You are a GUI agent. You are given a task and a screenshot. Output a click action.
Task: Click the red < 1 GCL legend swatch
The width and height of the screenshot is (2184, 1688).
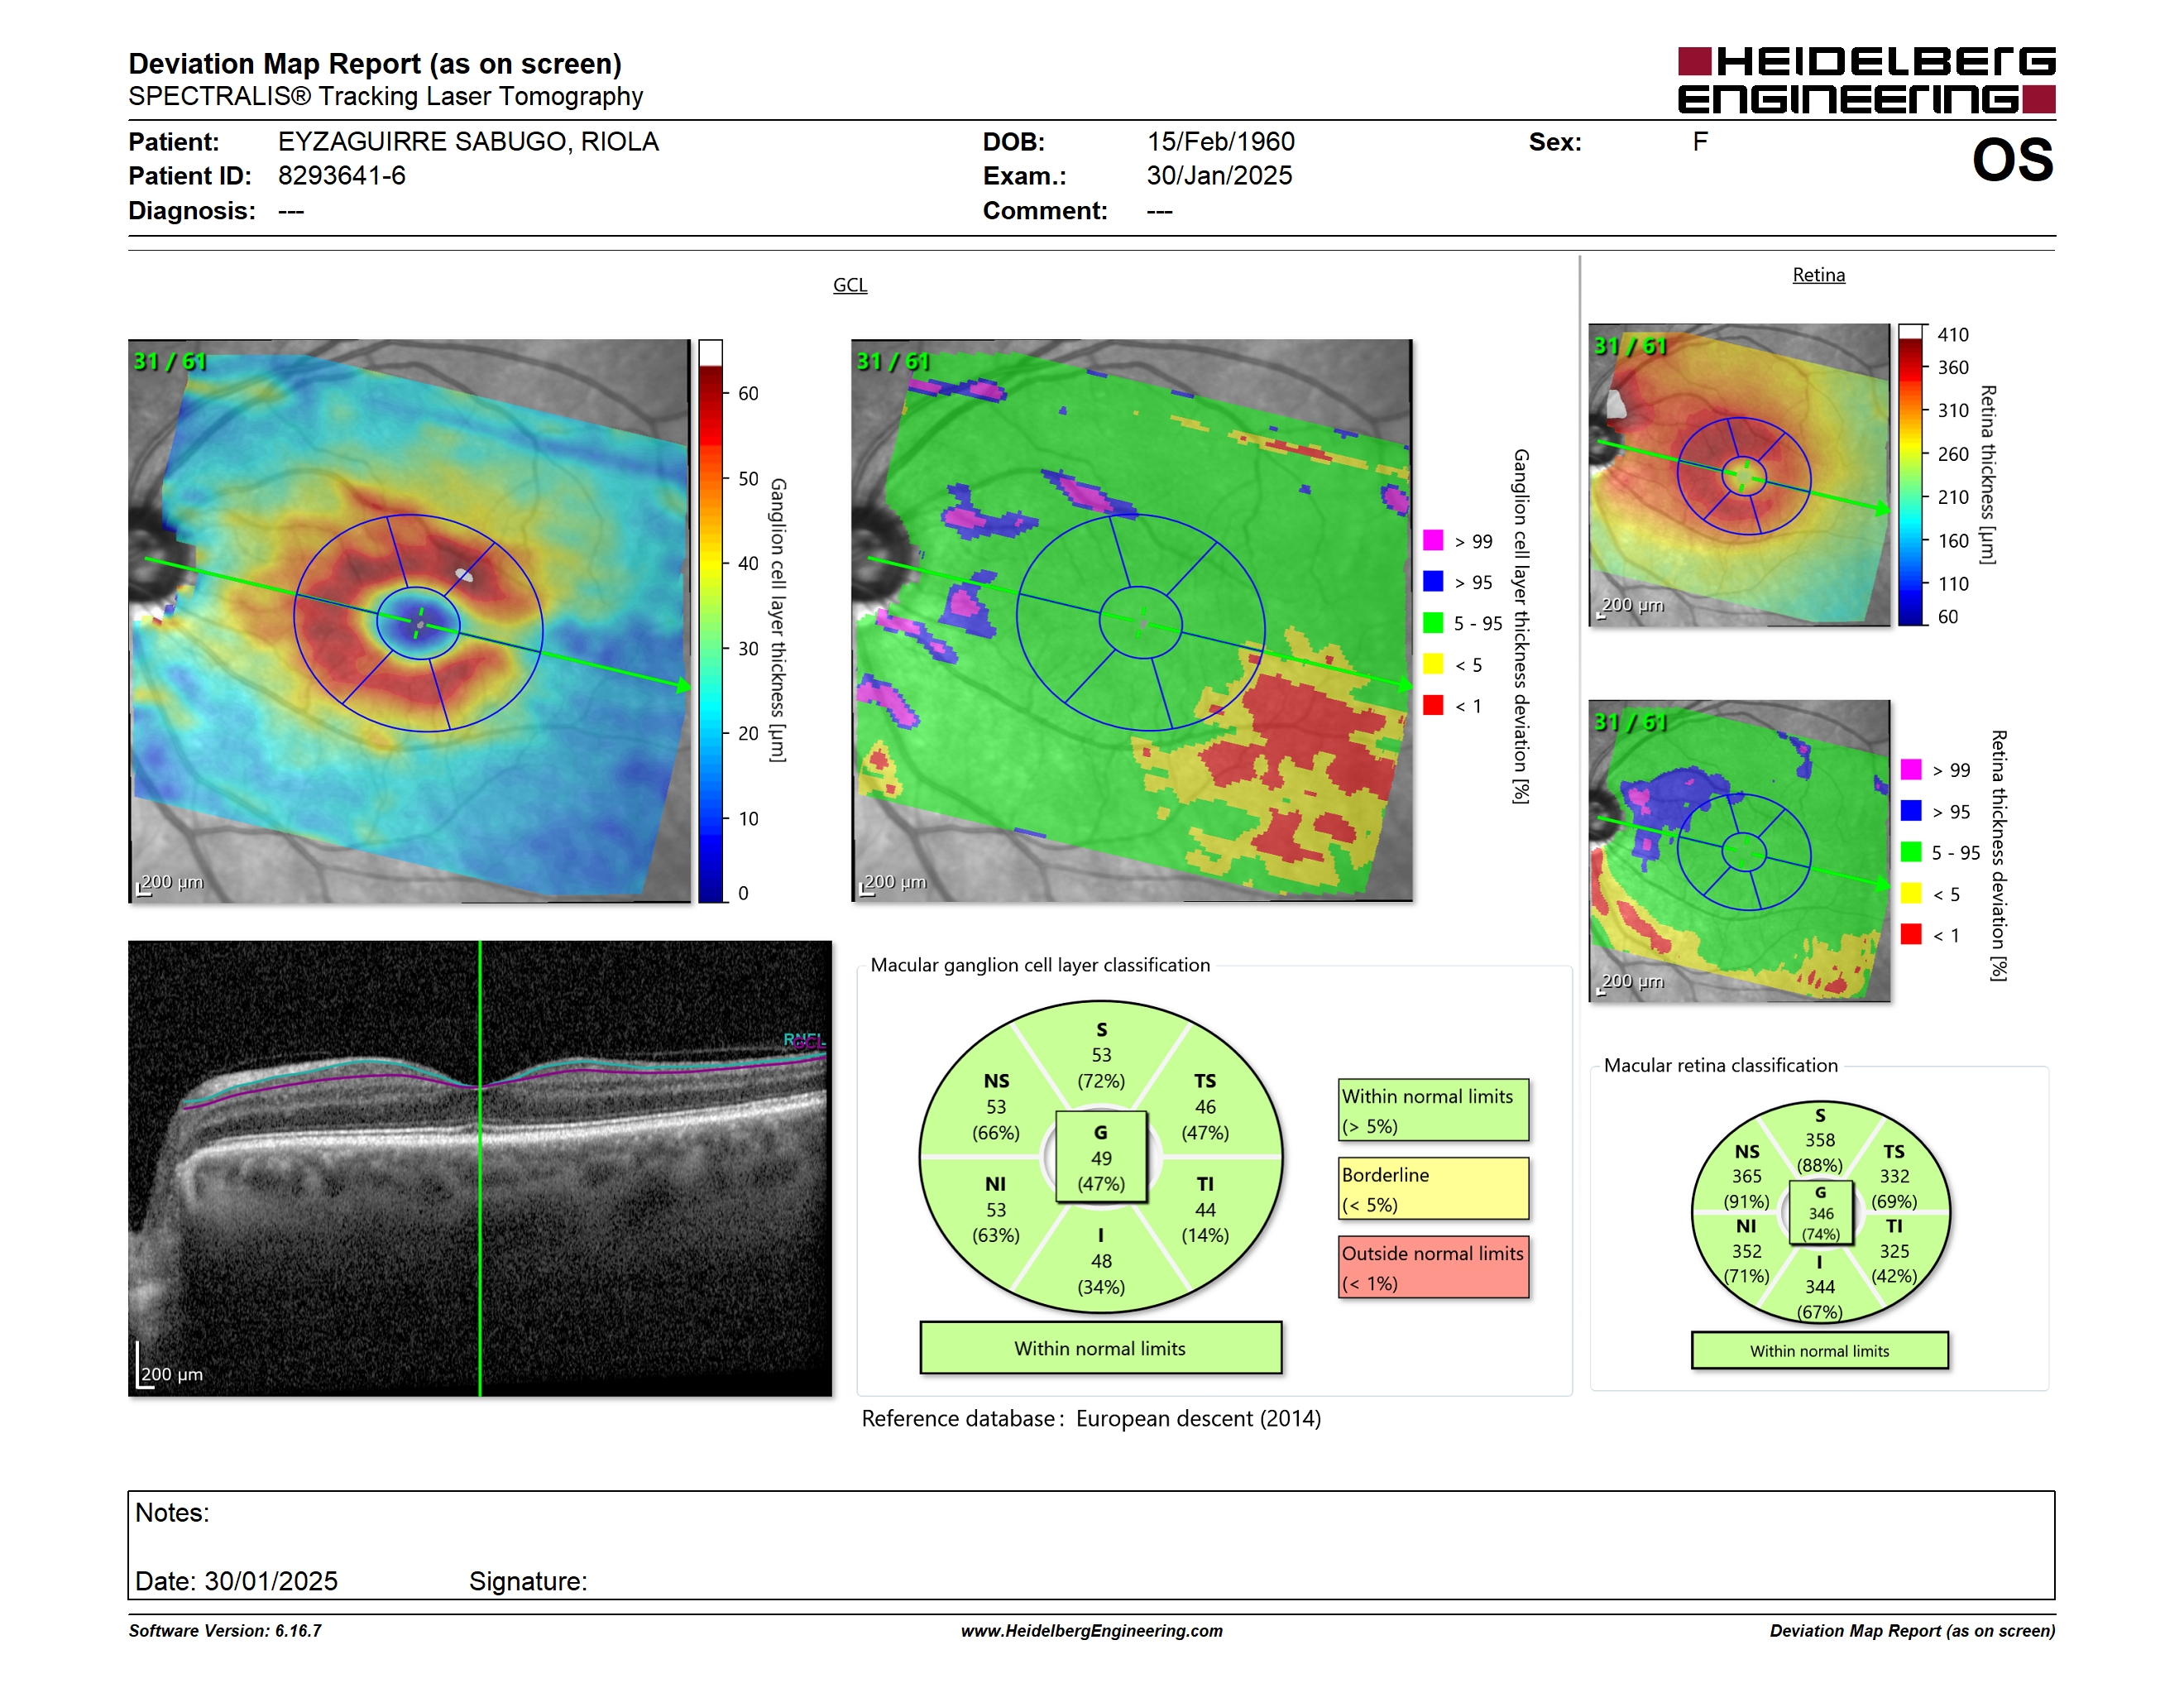click(1433, 705)
